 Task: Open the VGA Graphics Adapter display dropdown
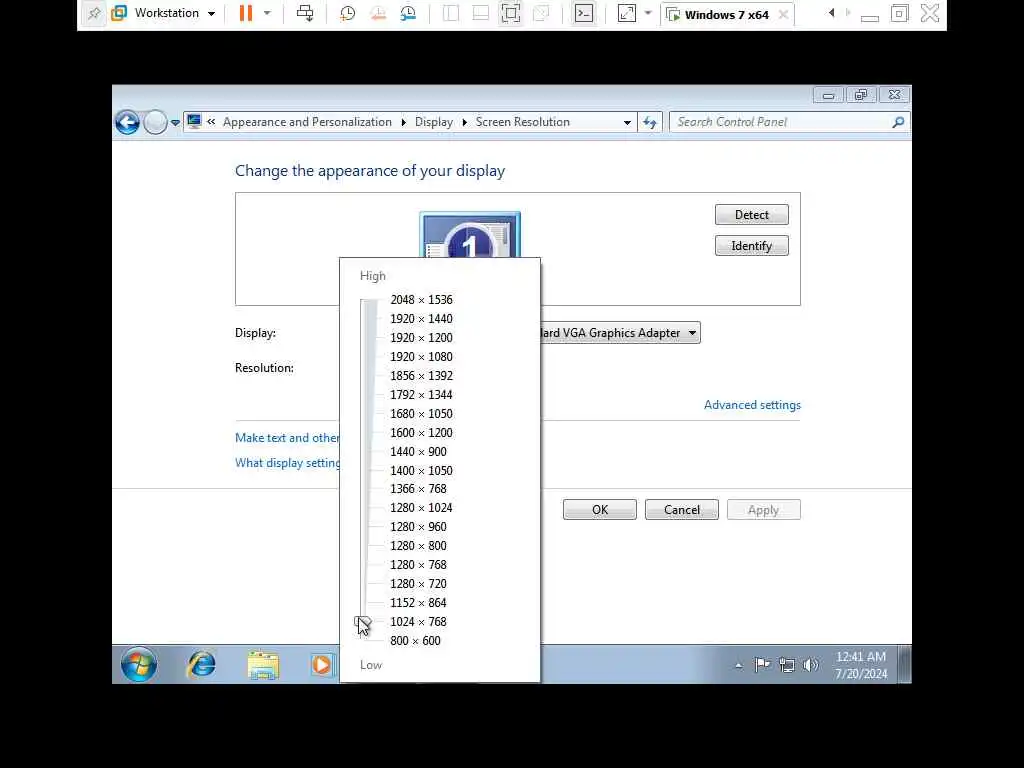click(618, 333)
